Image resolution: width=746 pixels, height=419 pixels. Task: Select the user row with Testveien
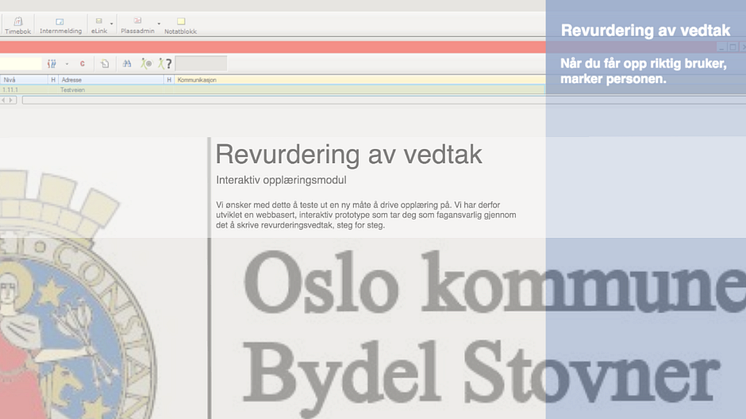273,90
